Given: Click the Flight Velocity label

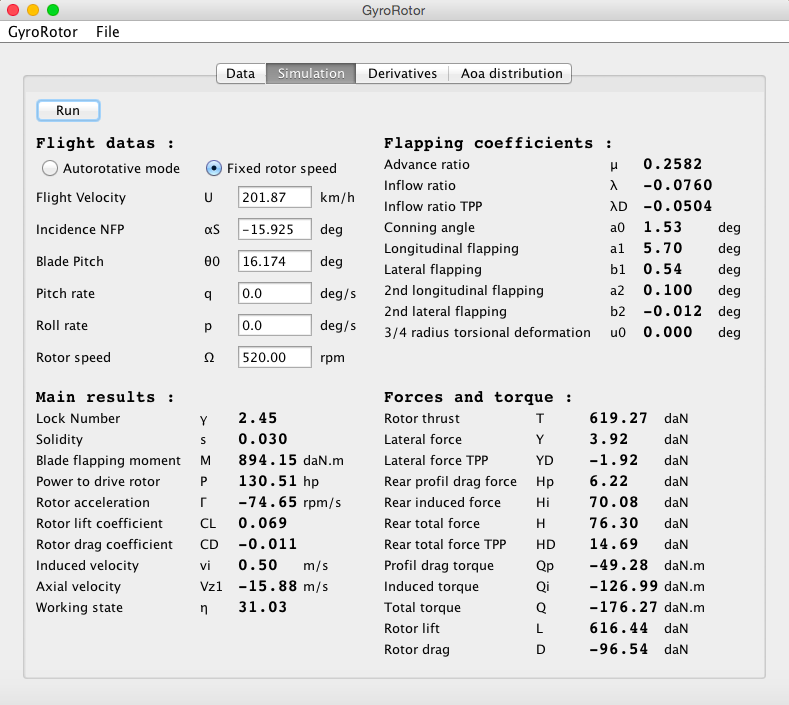Looking at the screenshot, I should click(81, 197).
